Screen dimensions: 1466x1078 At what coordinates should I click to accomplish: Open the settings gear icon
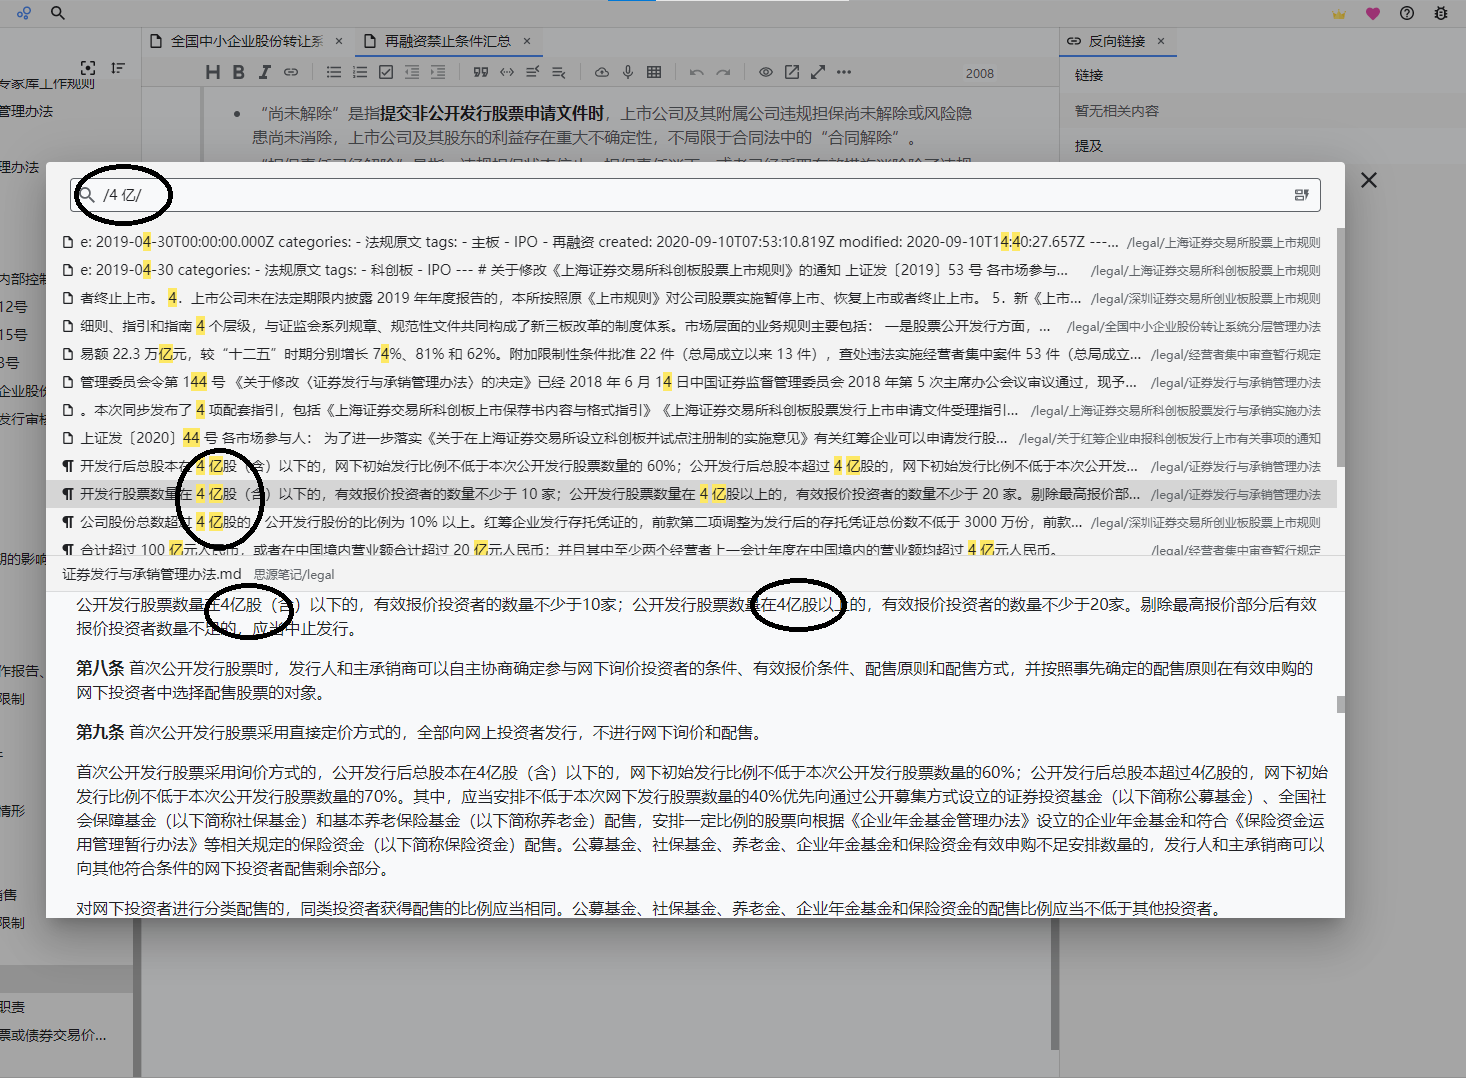tap(1441, 14)
